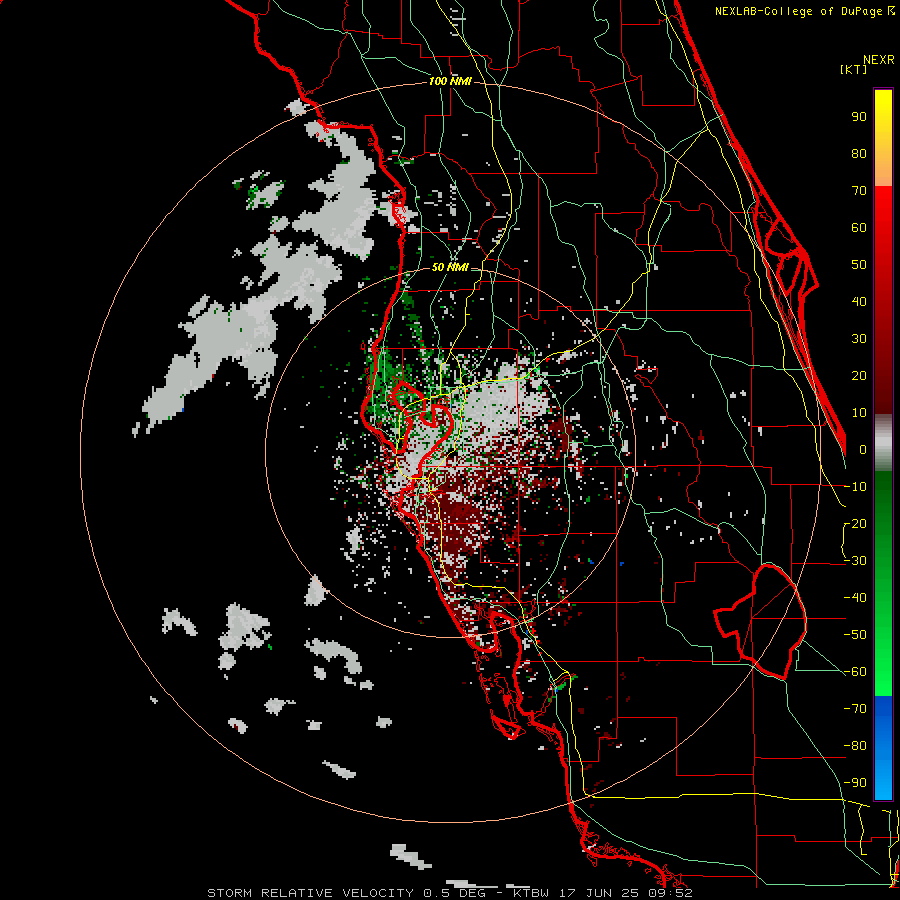Click the yellow top segment of the color bar
This screenshot has height=900, width=900.
point(883,123)
